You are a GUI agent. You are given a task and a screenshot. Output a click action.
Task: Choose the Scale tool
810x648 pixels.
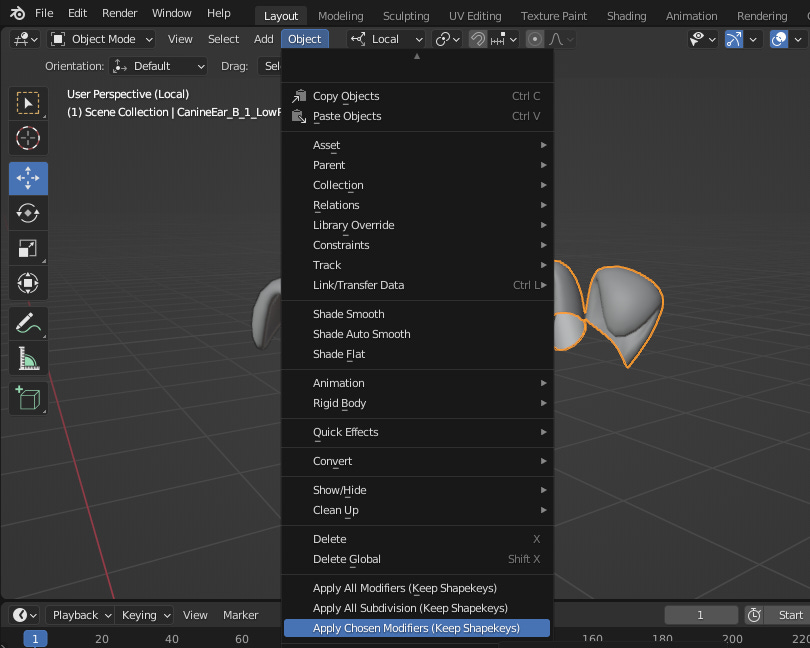28,248
